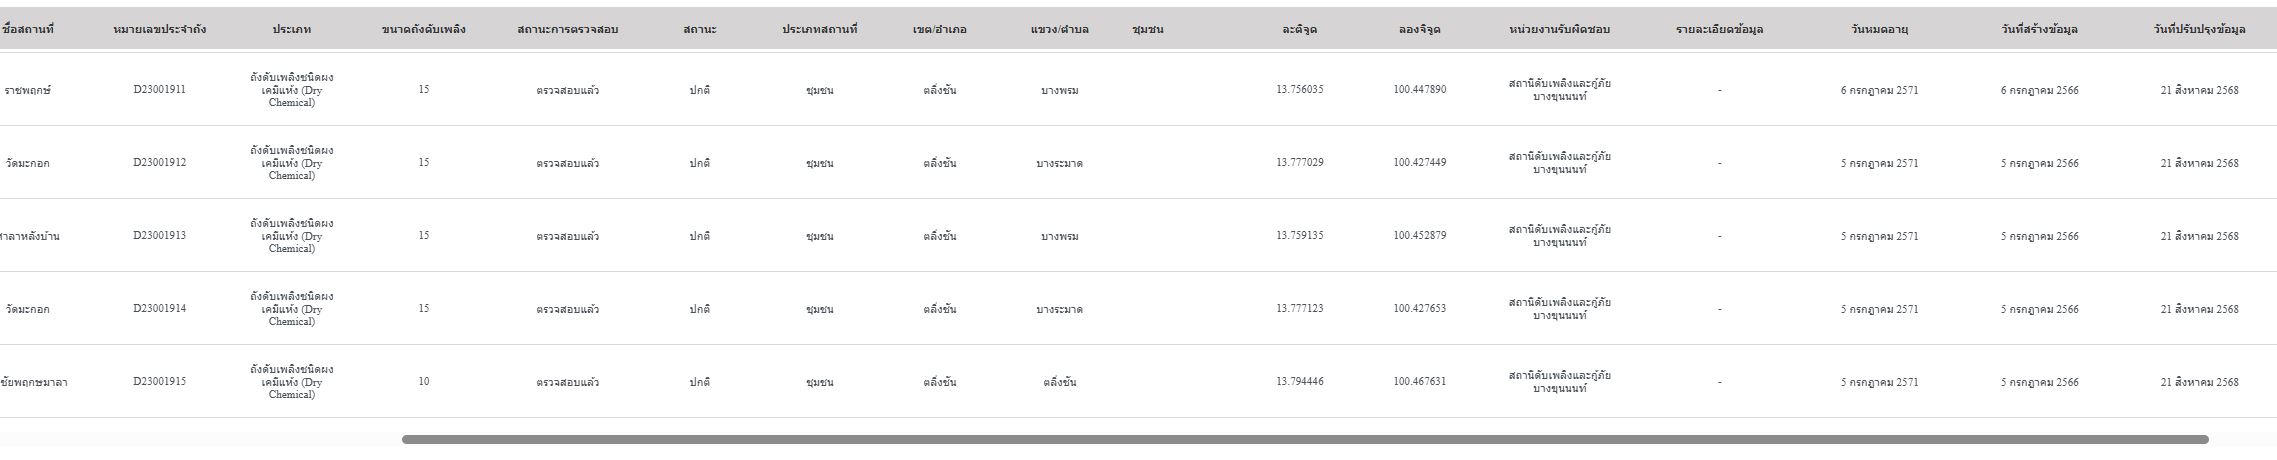Select the หน่วยงานรับผิดชอบ column header
This screenshot has height=460, width=2277.
tap(1560, 29)
